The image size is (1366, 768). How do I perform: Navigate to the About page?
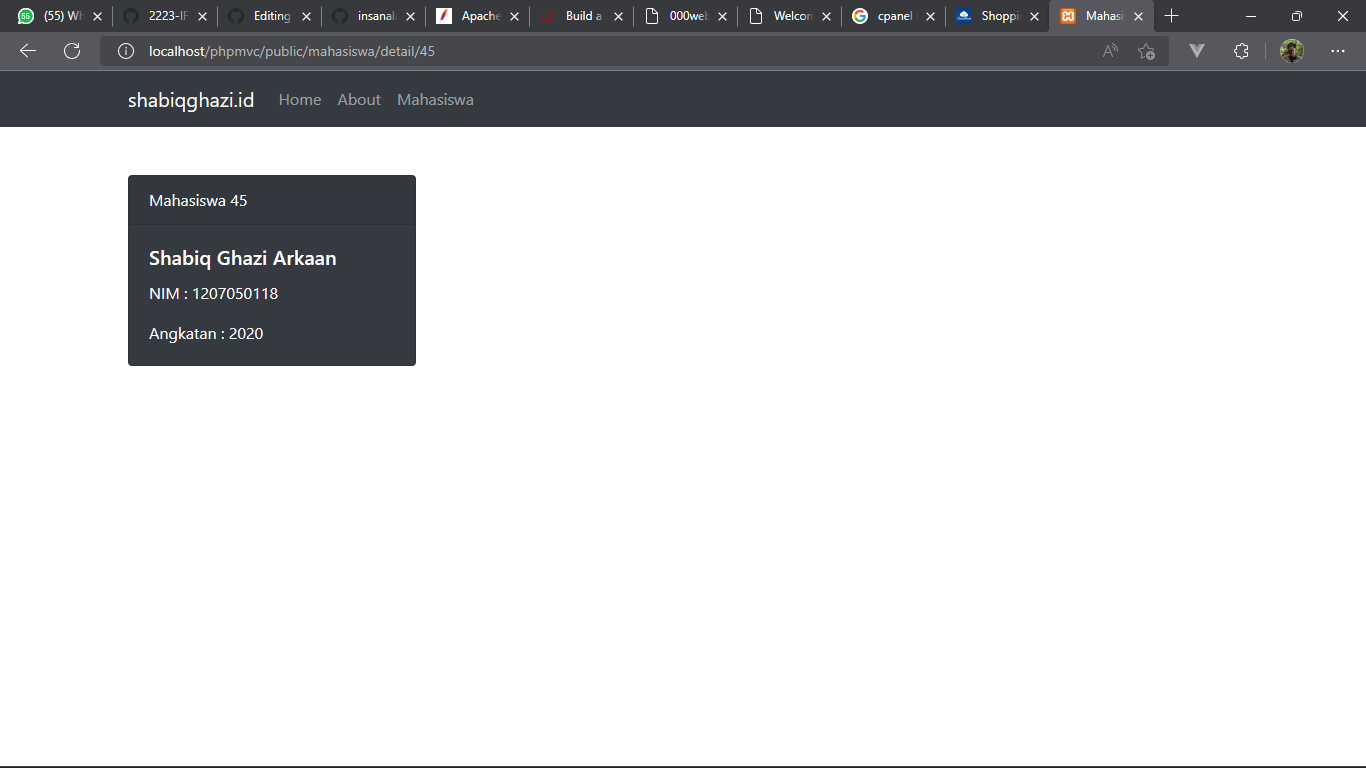point(359,99)
